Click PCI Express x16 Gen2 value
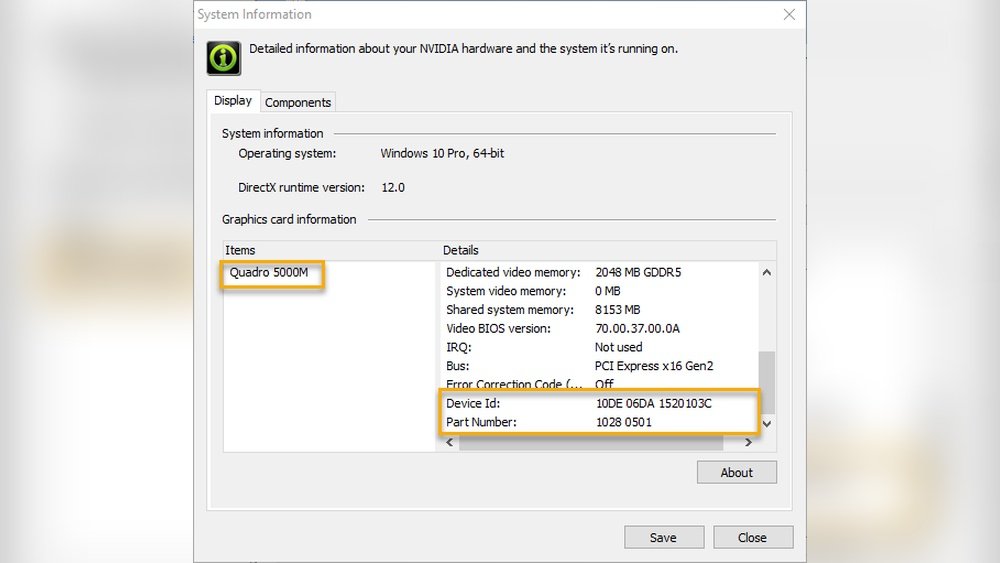1000x563 pixels. coord(654,366)
